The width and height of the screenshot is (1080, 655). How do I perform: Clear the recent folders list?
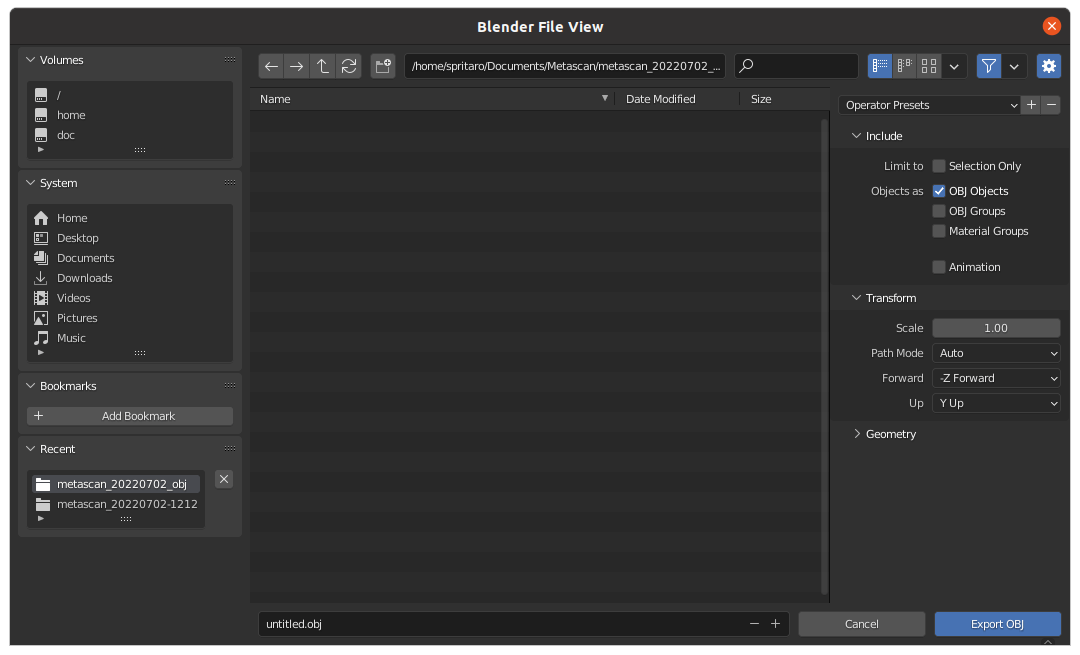point(224,479)
